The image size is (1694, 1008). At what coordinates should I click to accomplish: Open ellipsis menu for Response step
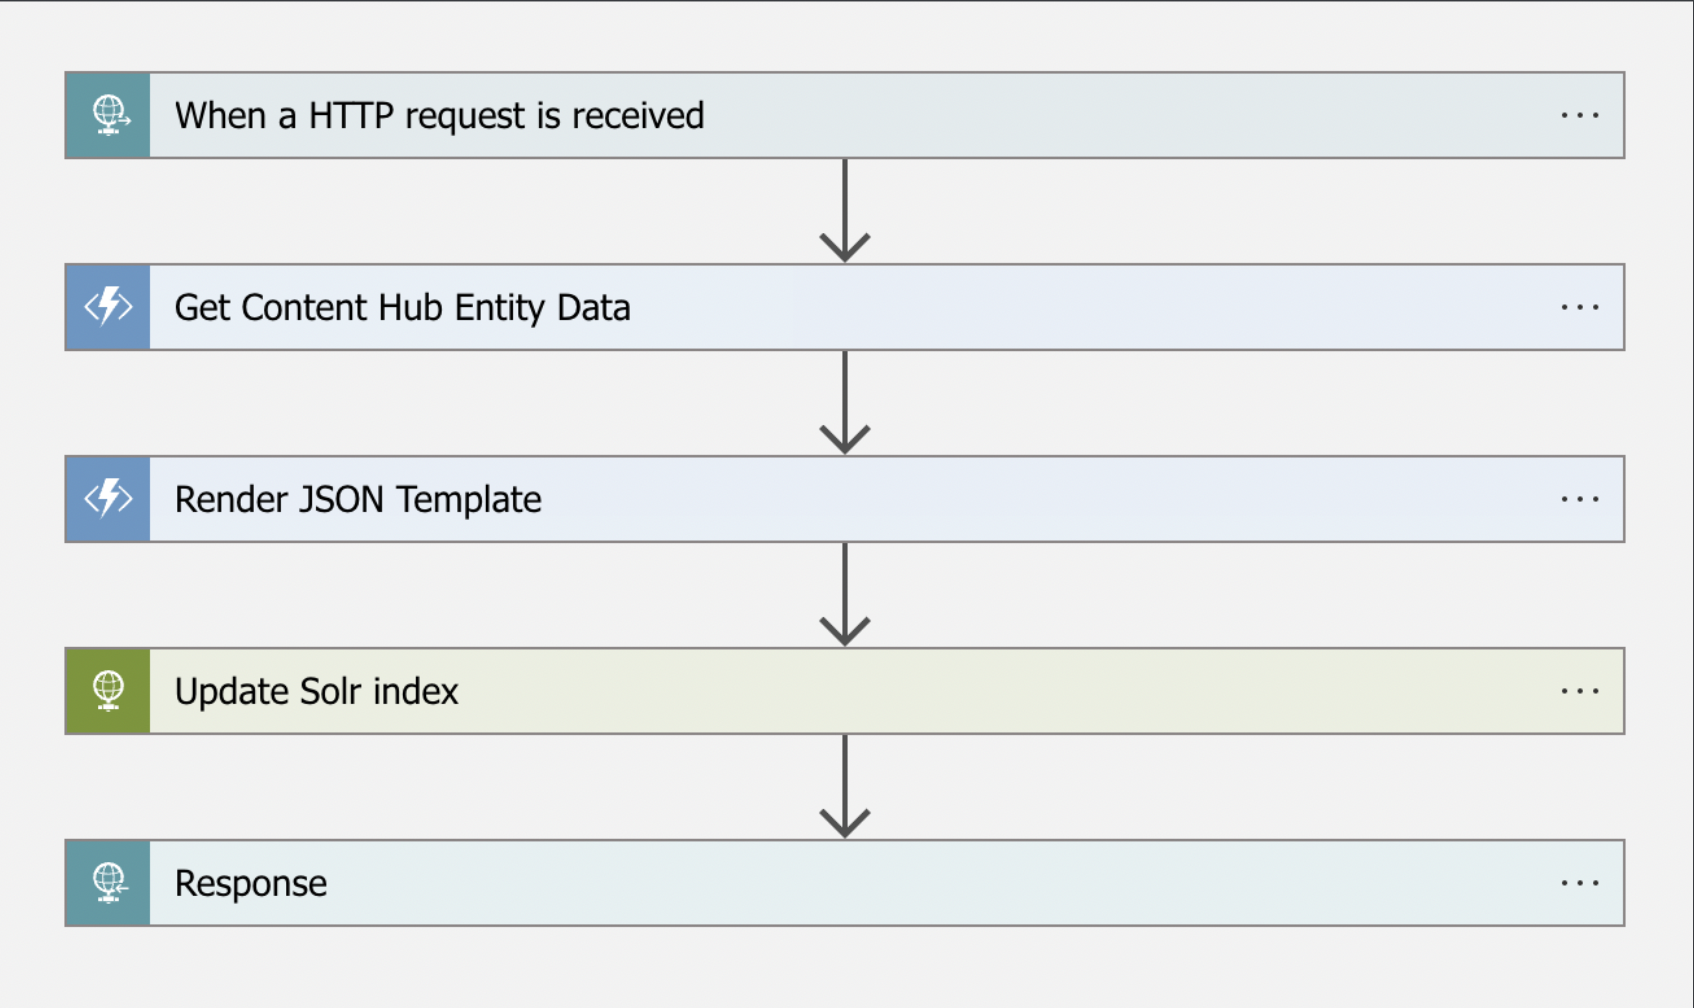tap(1579, 883)
